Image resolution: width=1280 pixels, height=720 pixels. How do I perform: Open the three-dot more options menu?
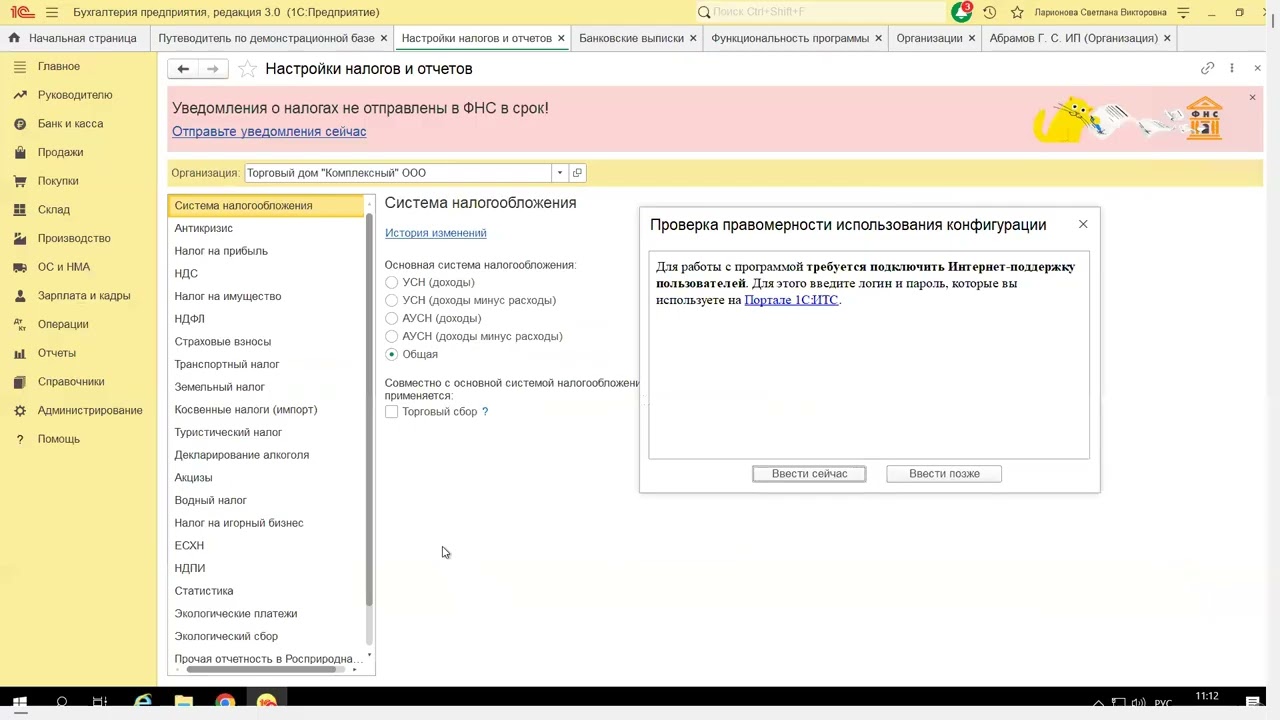[1232, 68]
